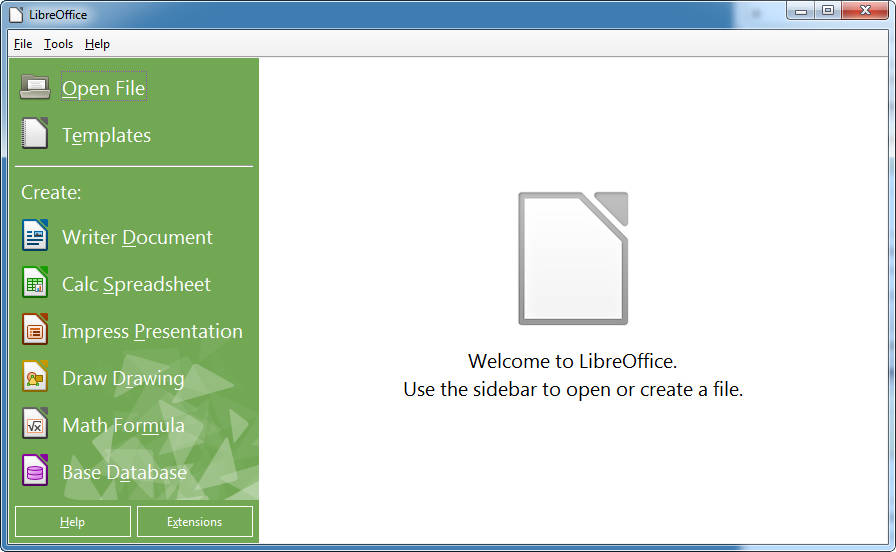This screenshot has width=896, height=552.
Task: Minimize the LibreOffice window
Action: (801, 10)
